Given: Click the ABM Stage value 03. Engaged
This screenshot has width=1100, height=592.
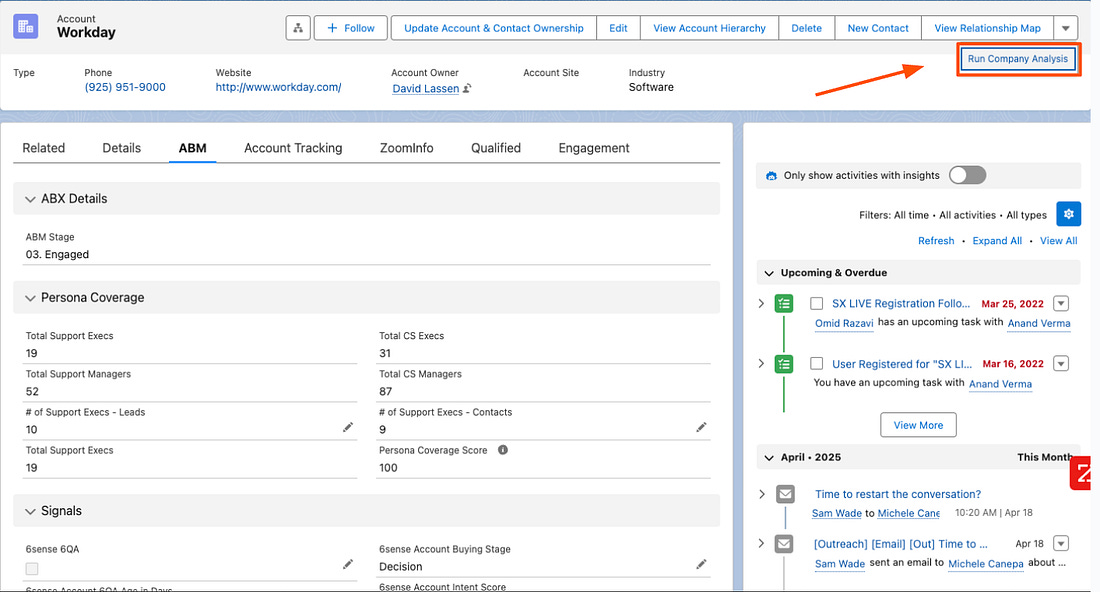Looking at the screenshot, I should point(58,255).
